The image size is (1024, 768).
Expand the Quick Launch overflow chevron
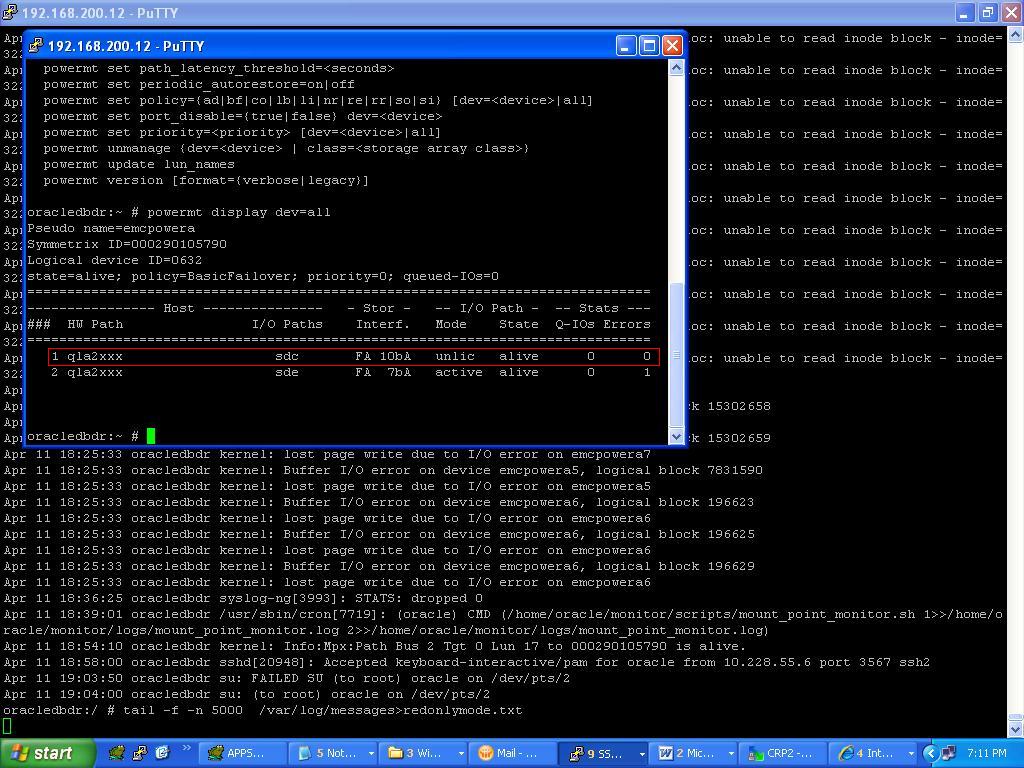(x=186, y=748)
